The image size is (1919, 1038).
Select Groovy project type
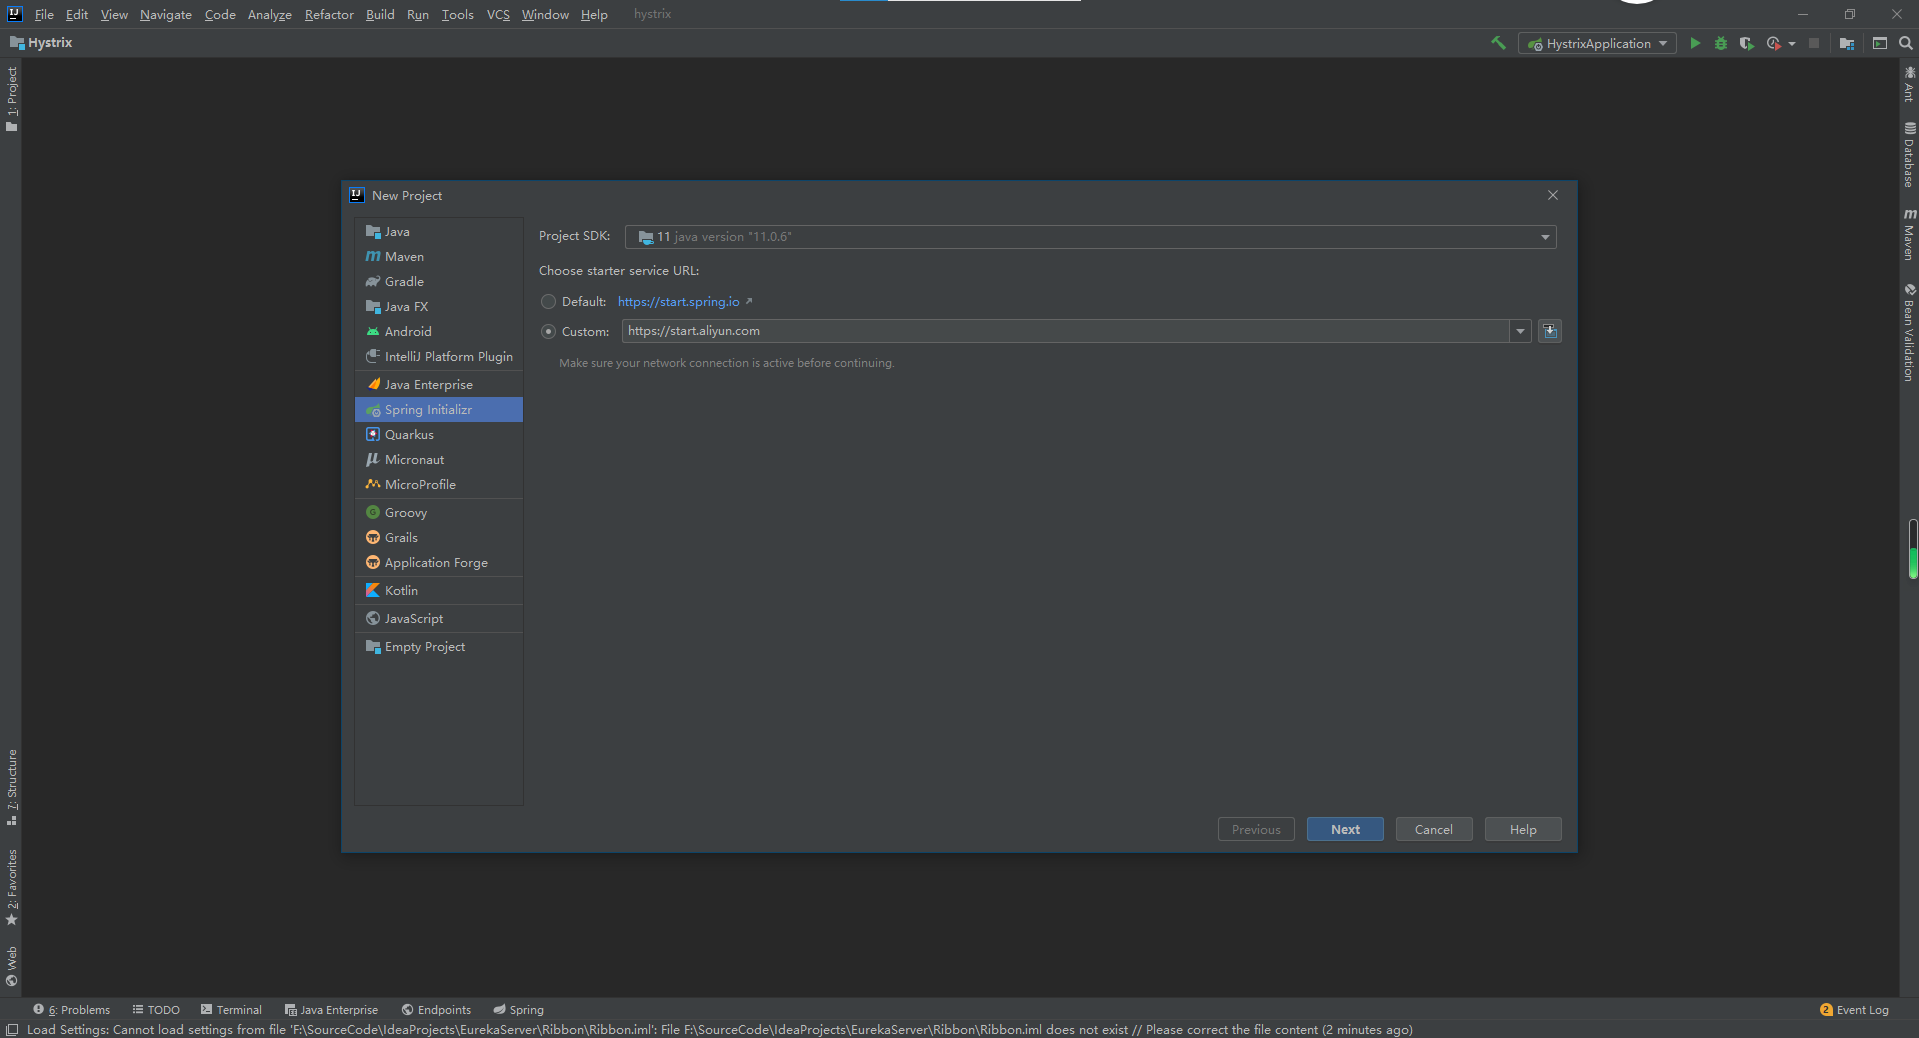click(x=439, y=512)
